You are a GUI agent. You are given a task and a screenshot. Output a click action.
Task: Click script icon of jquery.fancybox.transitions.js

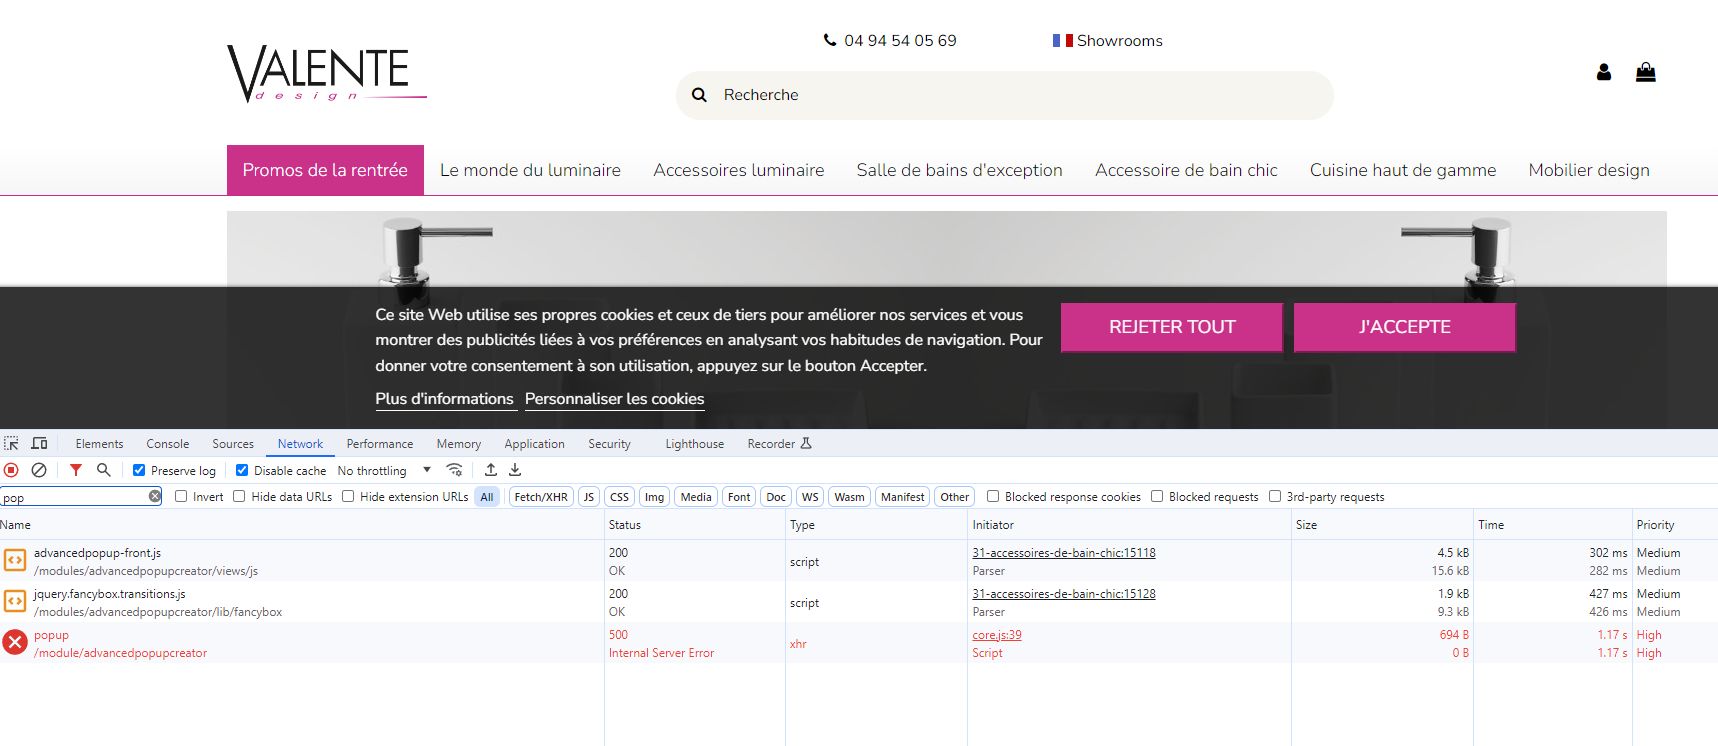[x=15, y=601]
